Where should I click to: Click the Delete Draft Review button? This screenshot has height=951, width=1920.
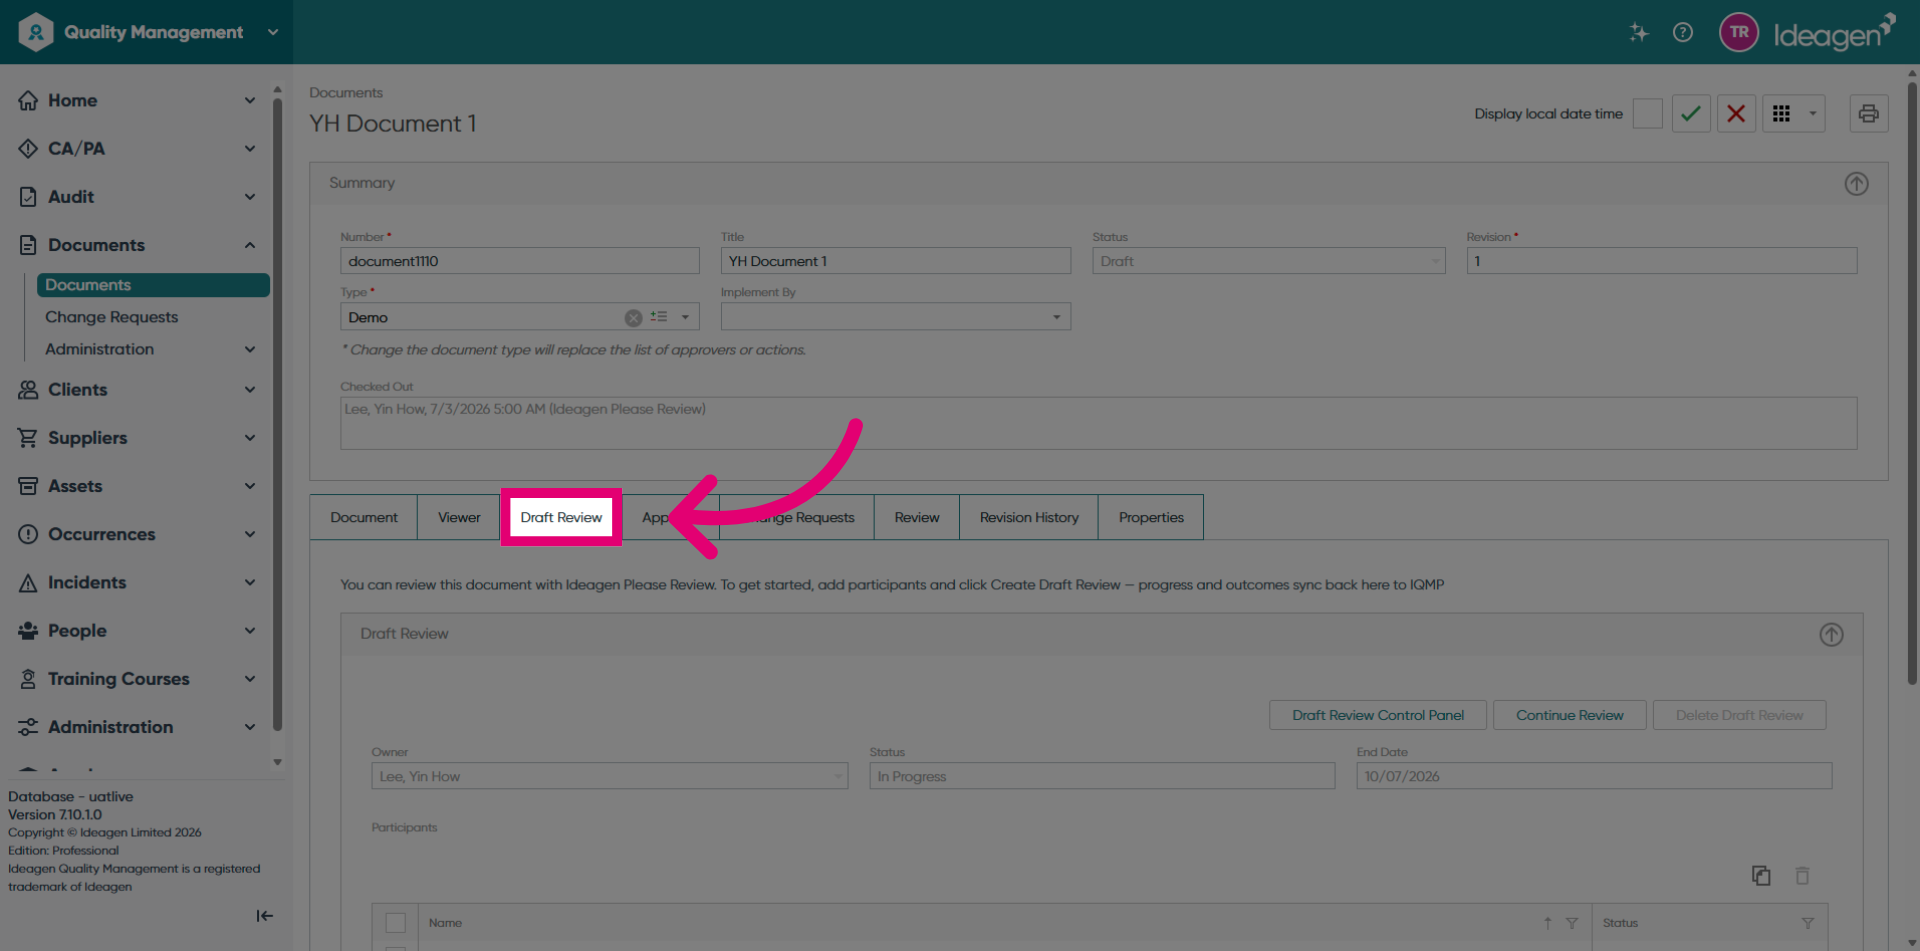click(x=1739, y=715)
